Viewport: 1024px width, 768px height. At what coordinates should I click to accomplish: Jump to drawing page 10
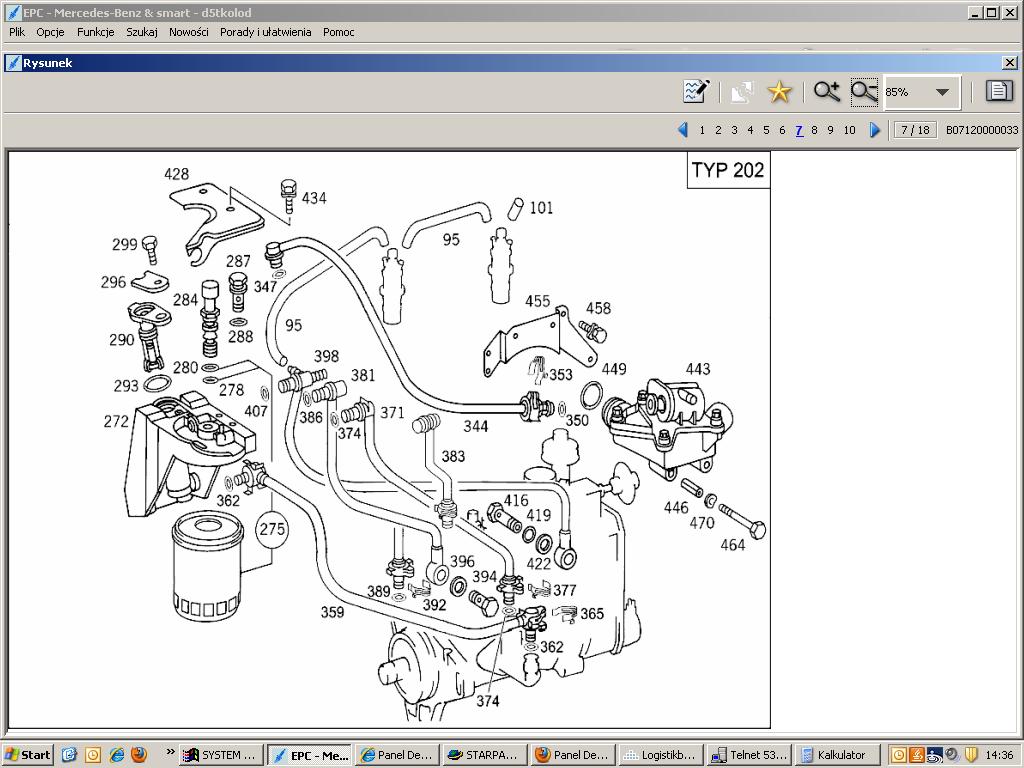tap(849, 130)
